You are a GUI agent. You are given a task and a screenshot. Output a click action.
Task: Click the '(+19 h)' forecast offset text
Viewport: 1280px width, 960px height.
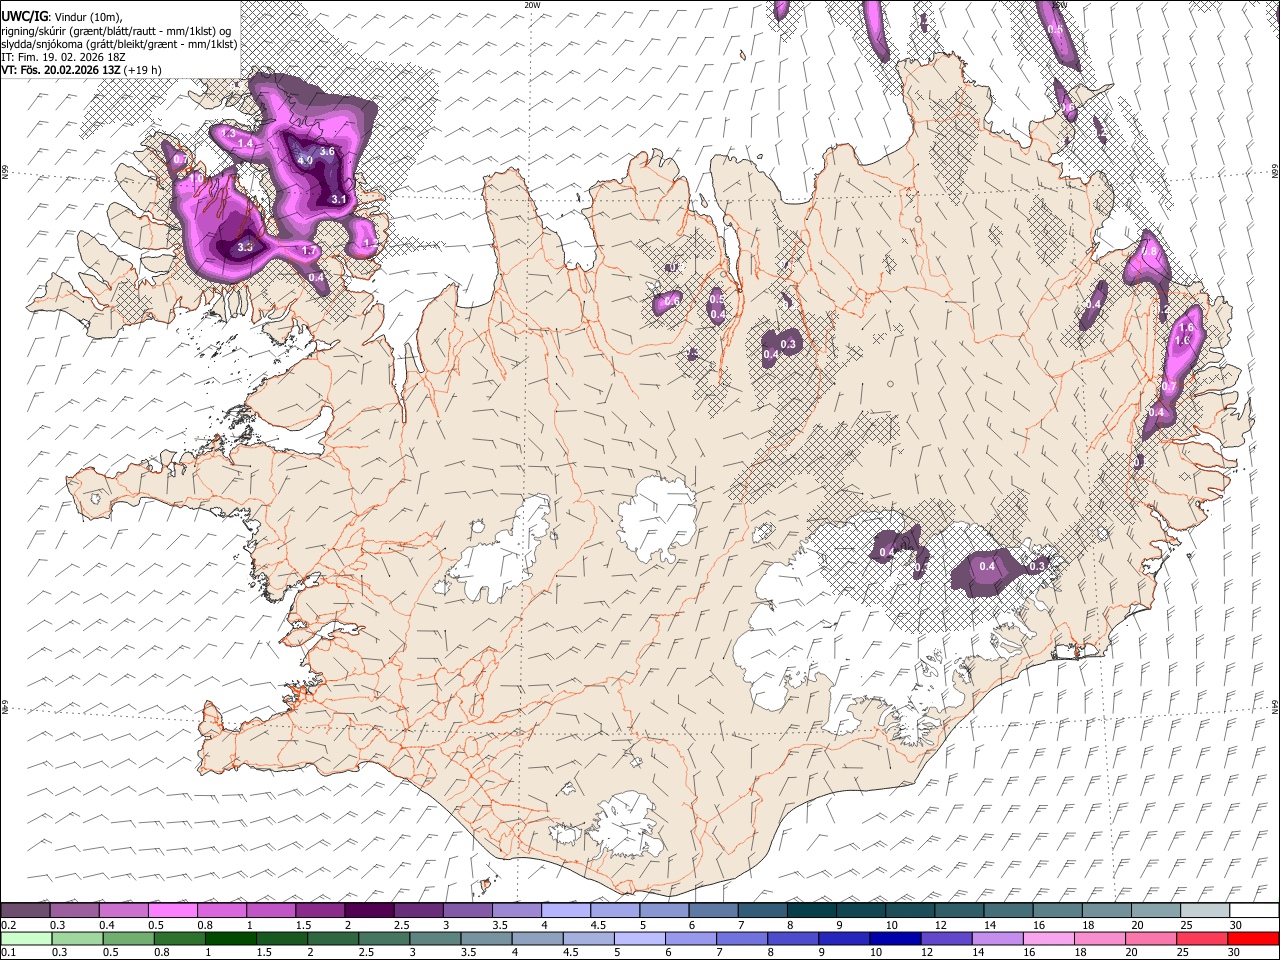[143, 70]
